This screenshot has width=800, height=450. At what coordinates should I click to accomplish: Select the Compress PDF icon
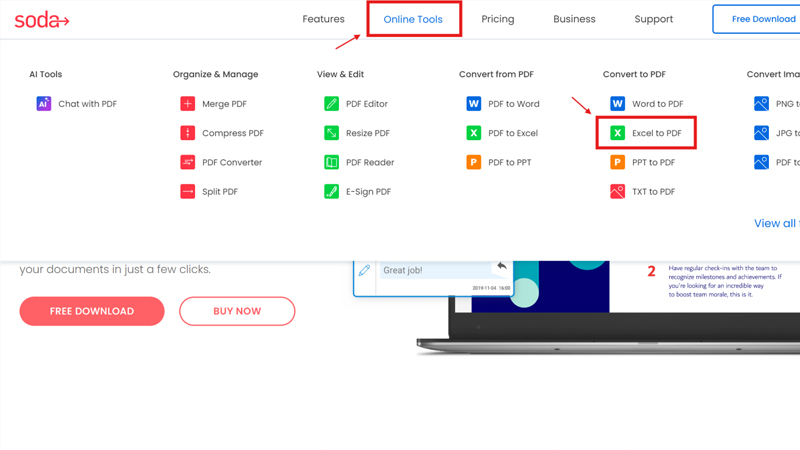(x=188, y=133)
